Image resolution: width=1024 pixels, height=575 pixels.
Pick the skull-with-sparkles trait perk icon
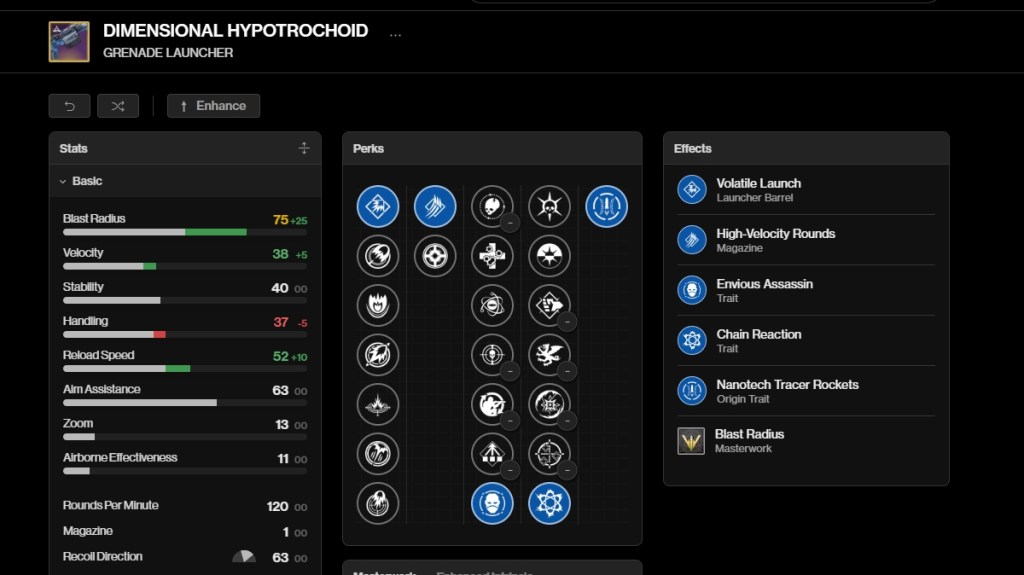click(x=492, y=206)
